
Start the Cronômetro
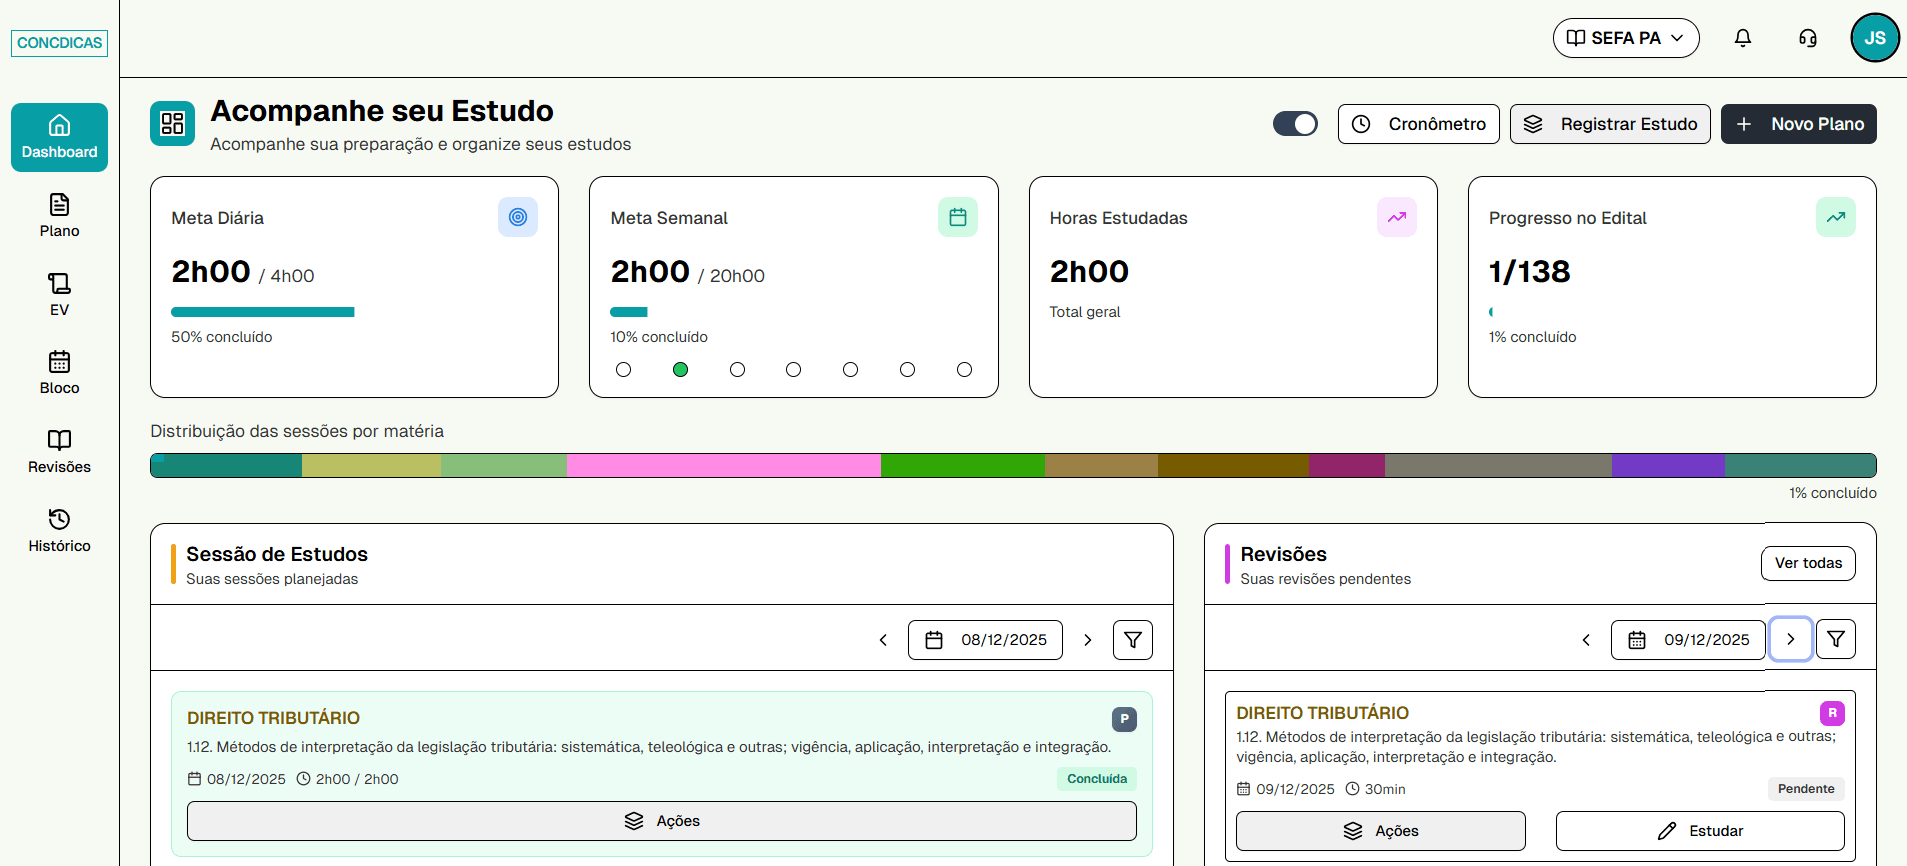[x=1419, y=124]
